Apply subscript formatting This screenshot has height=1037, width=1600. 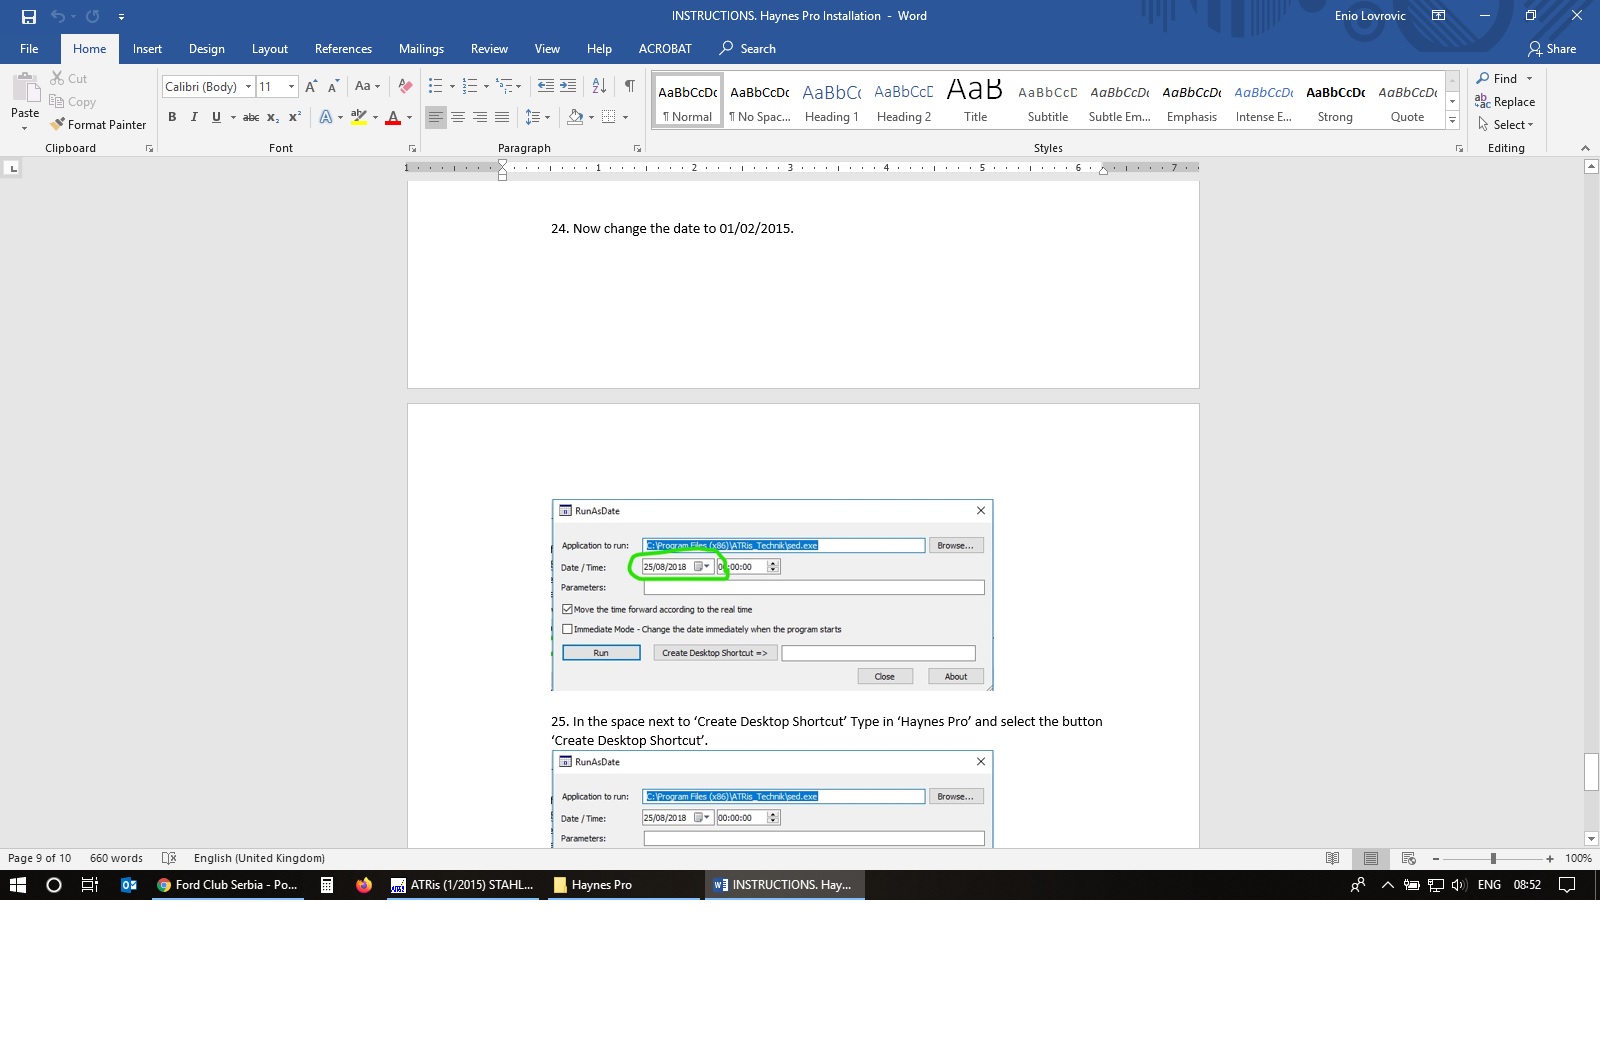273,117
